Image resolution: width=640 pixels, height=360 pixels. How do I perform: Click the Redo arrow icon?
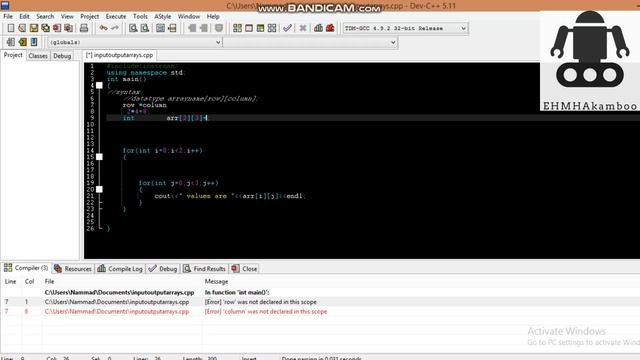[115, 28]
